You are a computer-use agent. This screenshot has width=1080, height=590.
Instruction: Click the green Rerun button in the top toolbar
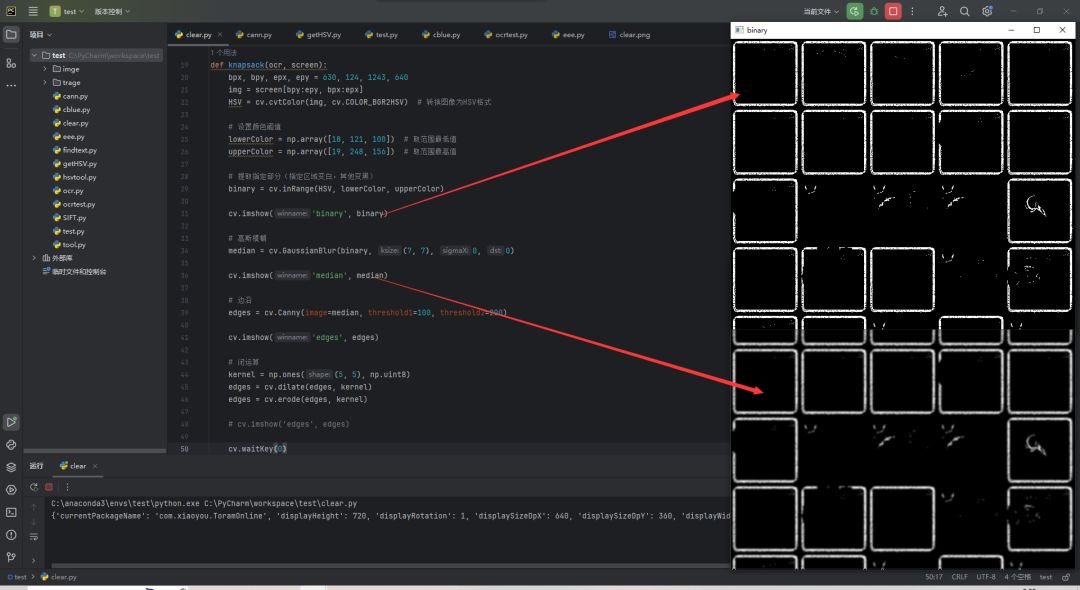[854, 11]
